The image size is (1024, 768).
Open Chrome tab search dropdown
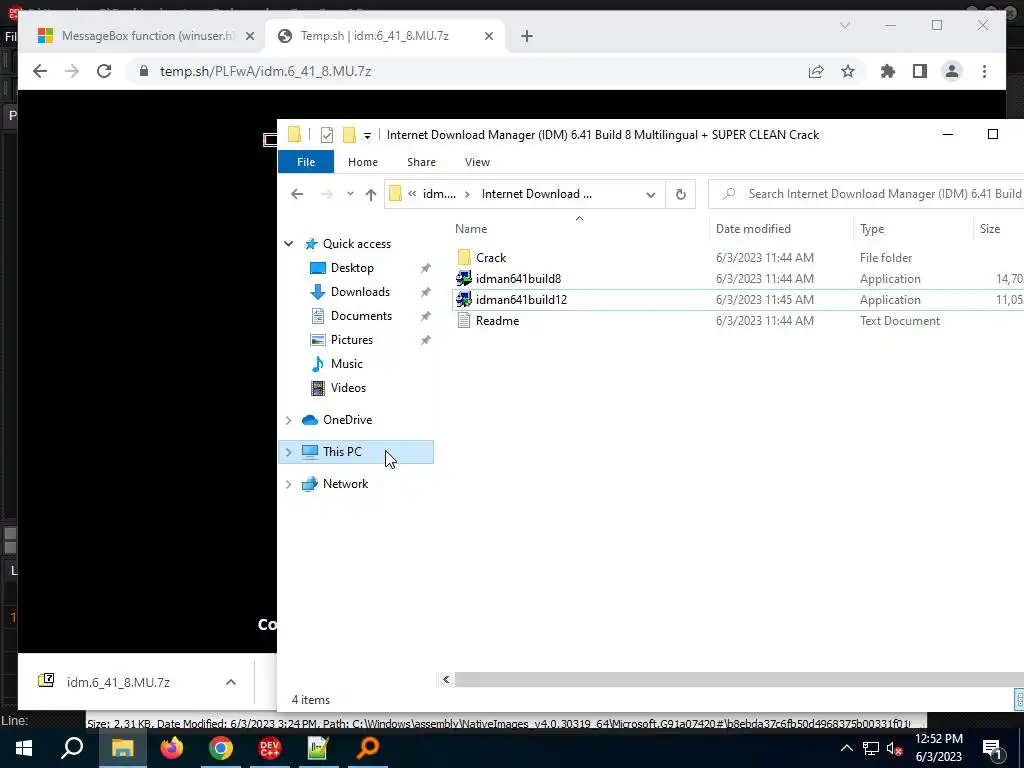[844, 25]
